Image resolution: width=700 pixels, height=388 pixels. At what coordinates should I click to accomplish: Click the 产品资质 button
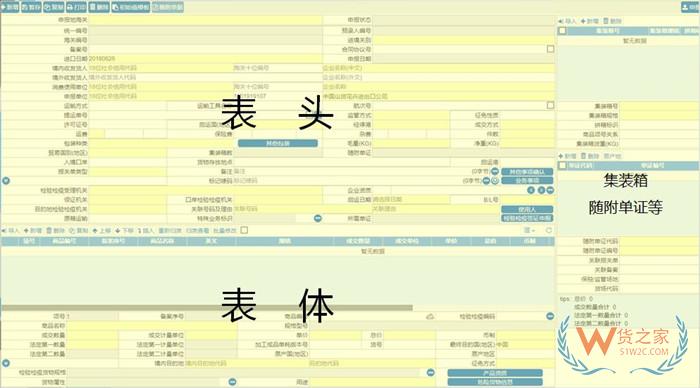495,372
